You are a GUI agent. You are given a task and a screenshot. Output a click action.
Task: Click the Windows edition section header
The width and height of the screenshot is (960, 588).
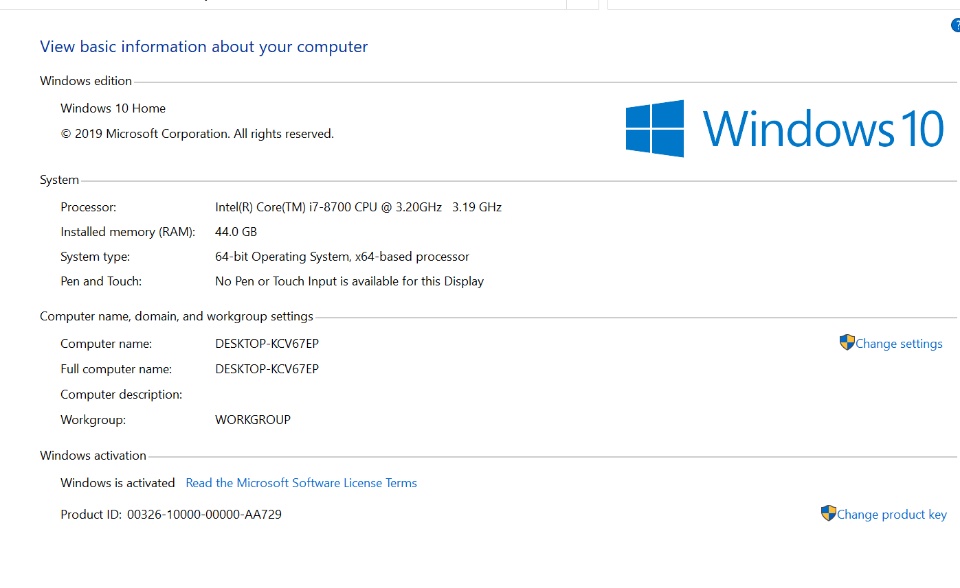click(86, 81)
